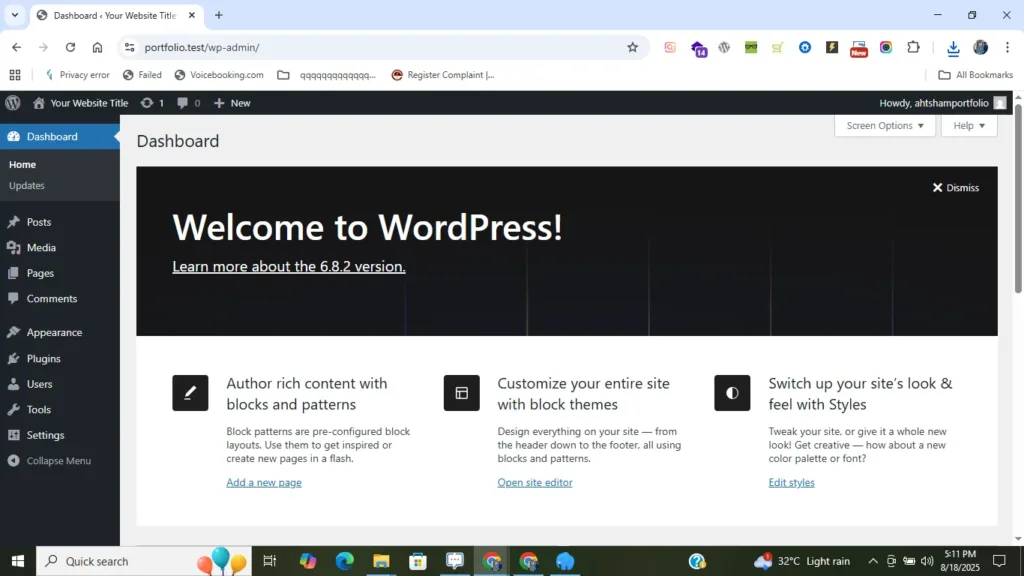This screenshot has width=1024, height=576.
Task: Expand the Help dropdown tab
Action: [x=968, y=126]
